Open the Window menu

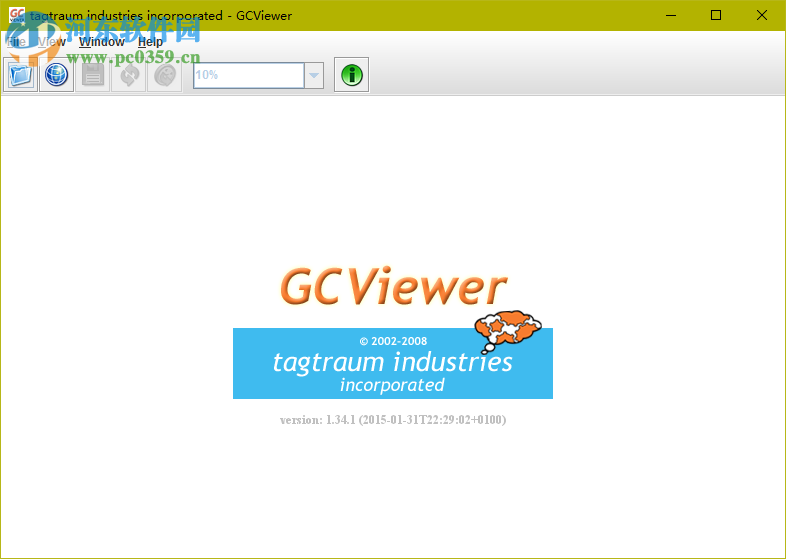[x=102, y=42]
